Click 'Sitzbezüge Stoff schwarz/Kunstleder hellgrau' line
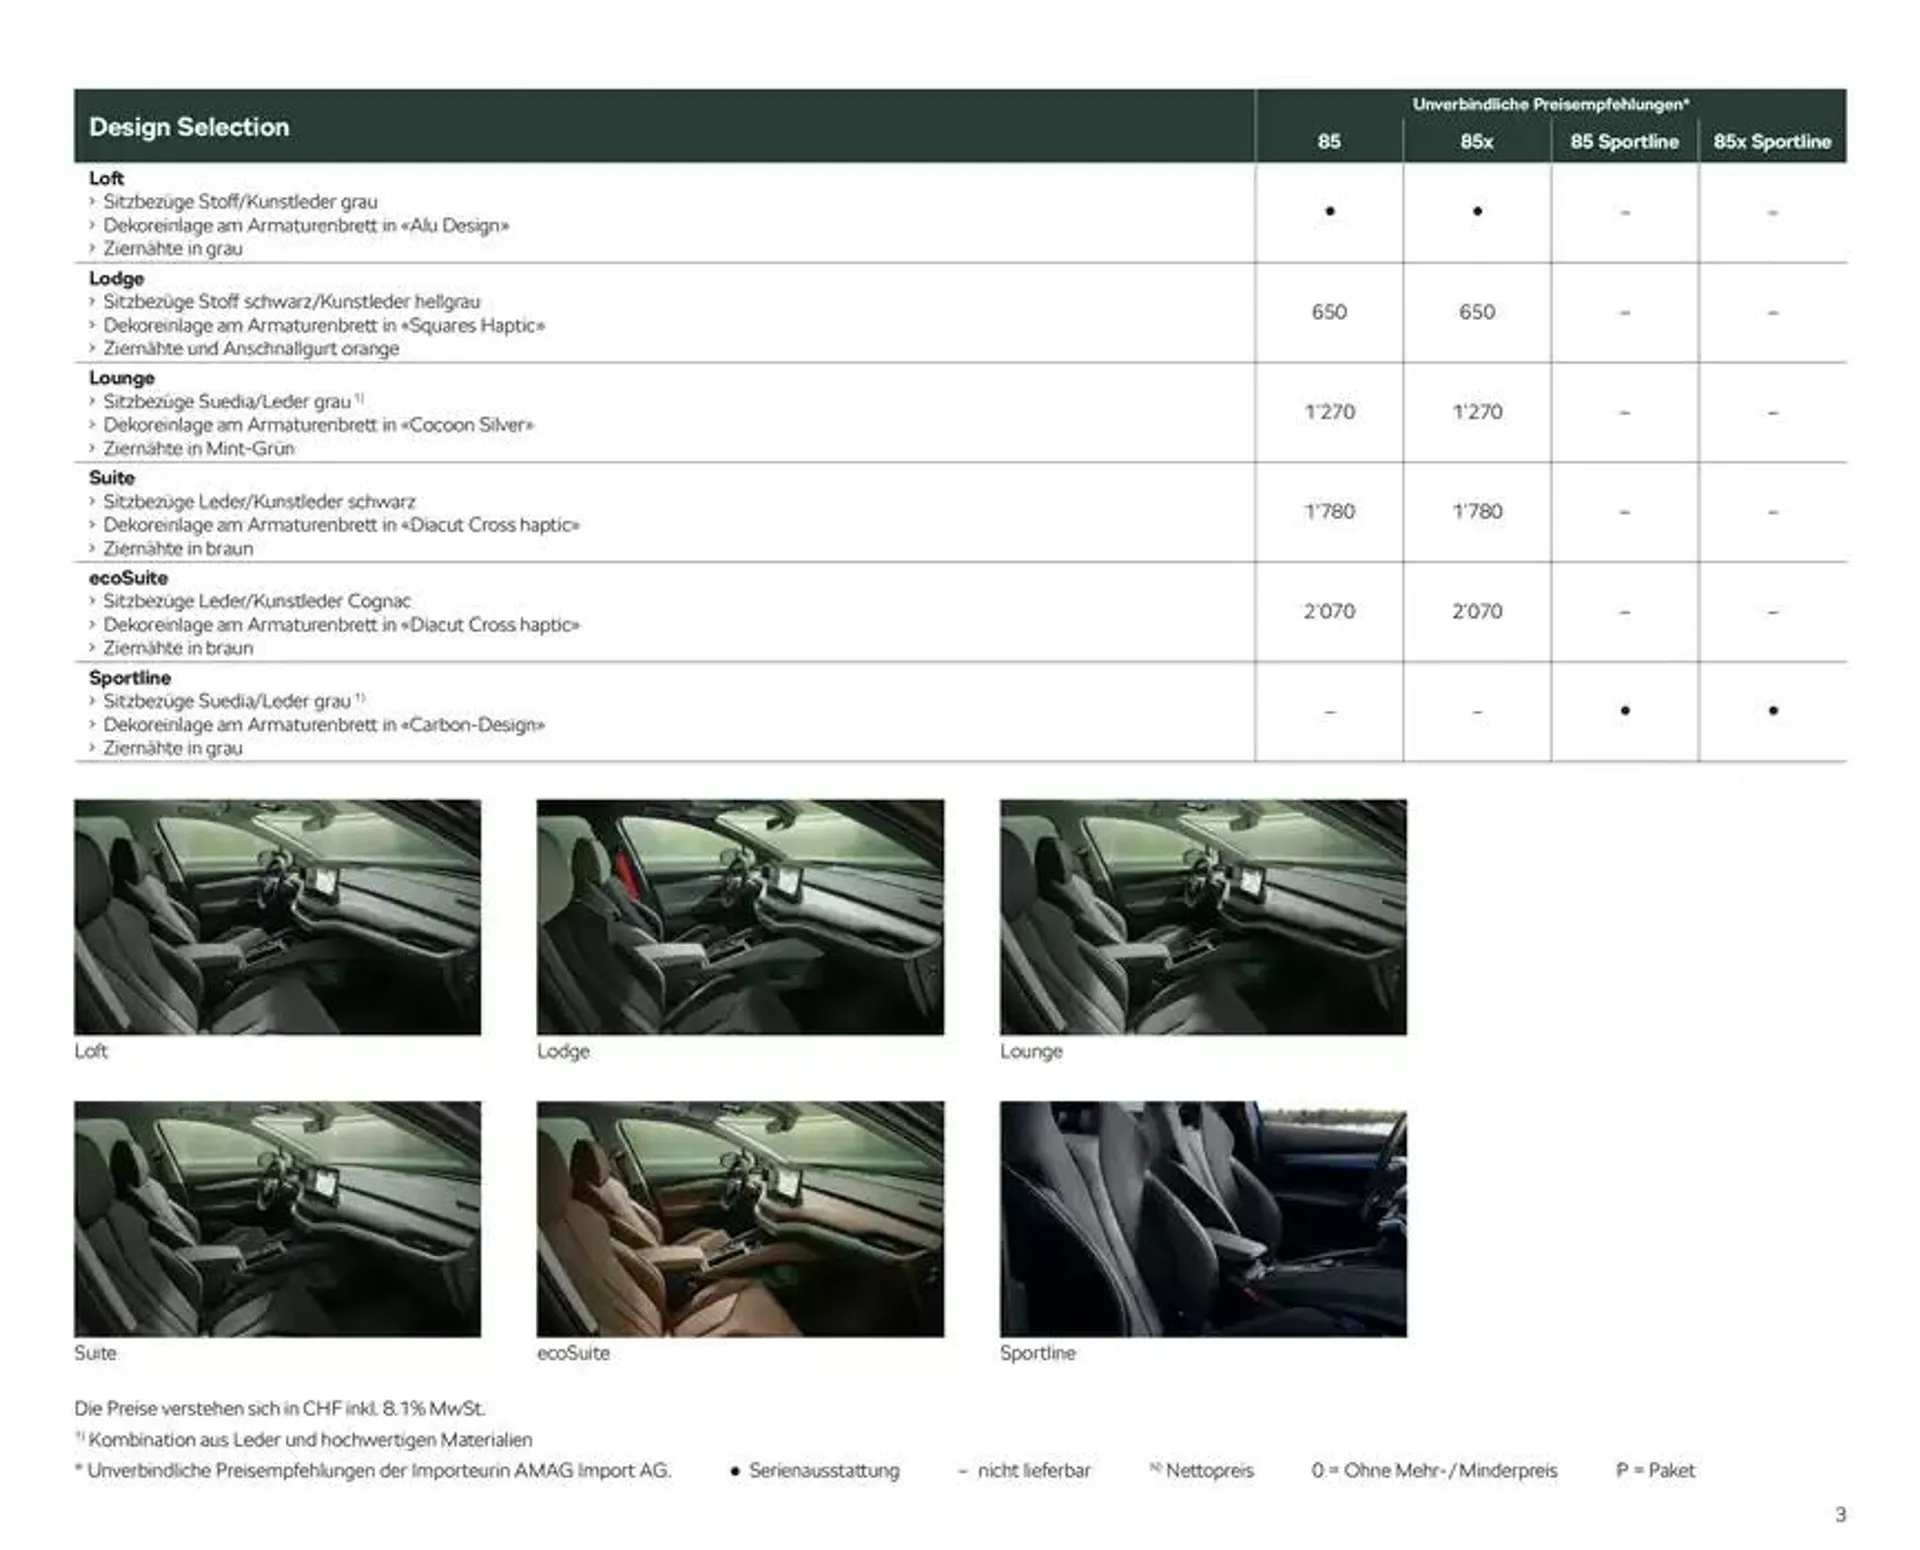1920x1550 pixels. (291, 302)
